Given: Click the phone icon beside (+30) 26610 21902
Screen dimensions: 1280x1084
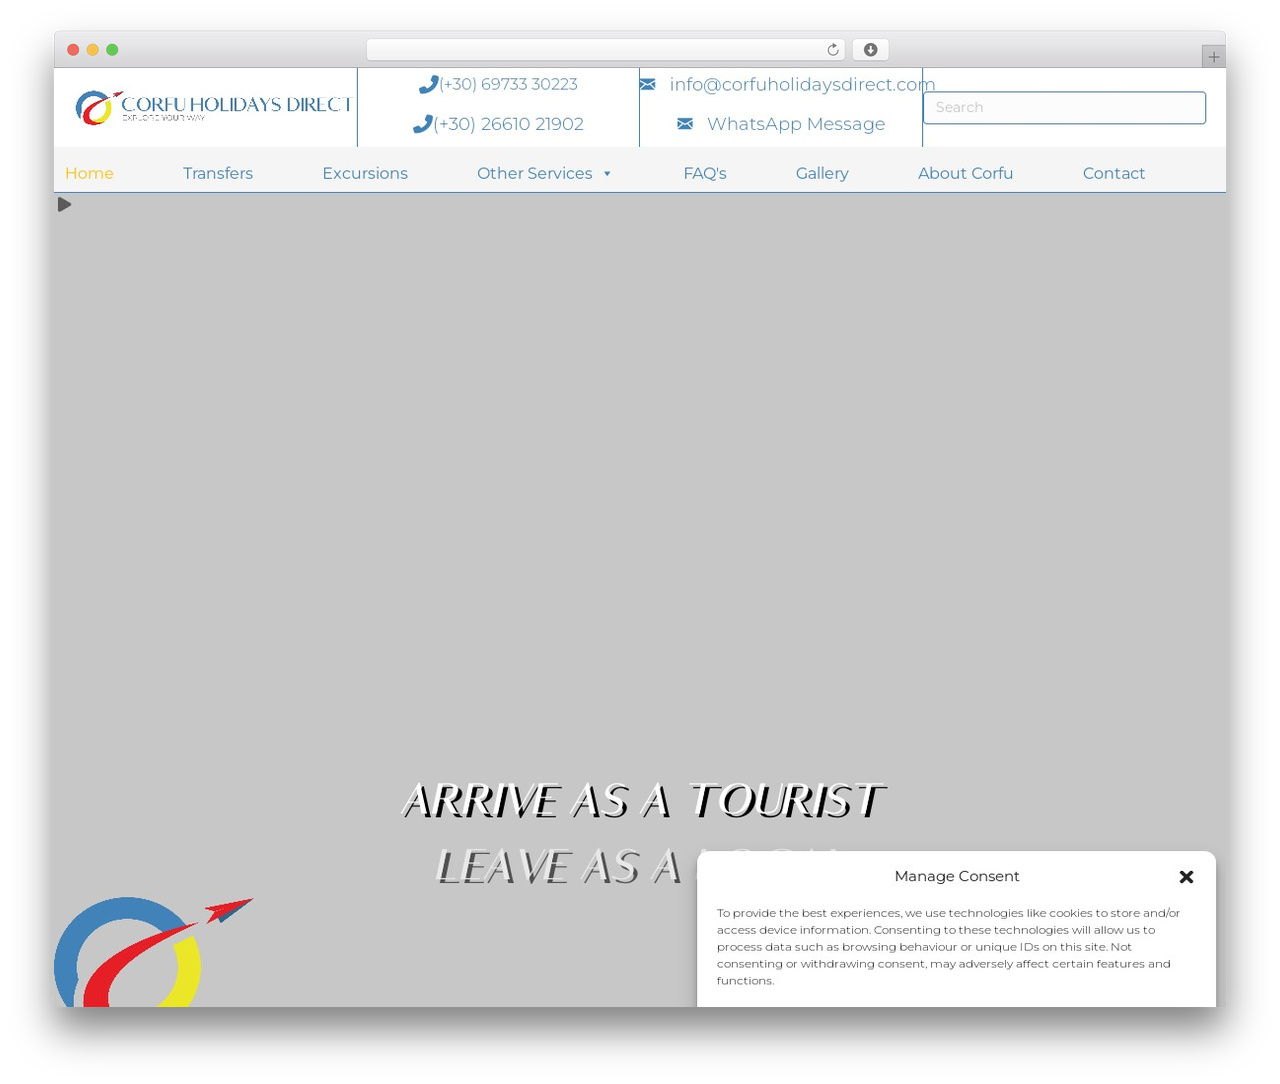Looking at the screenshot, I should point(422,124).
